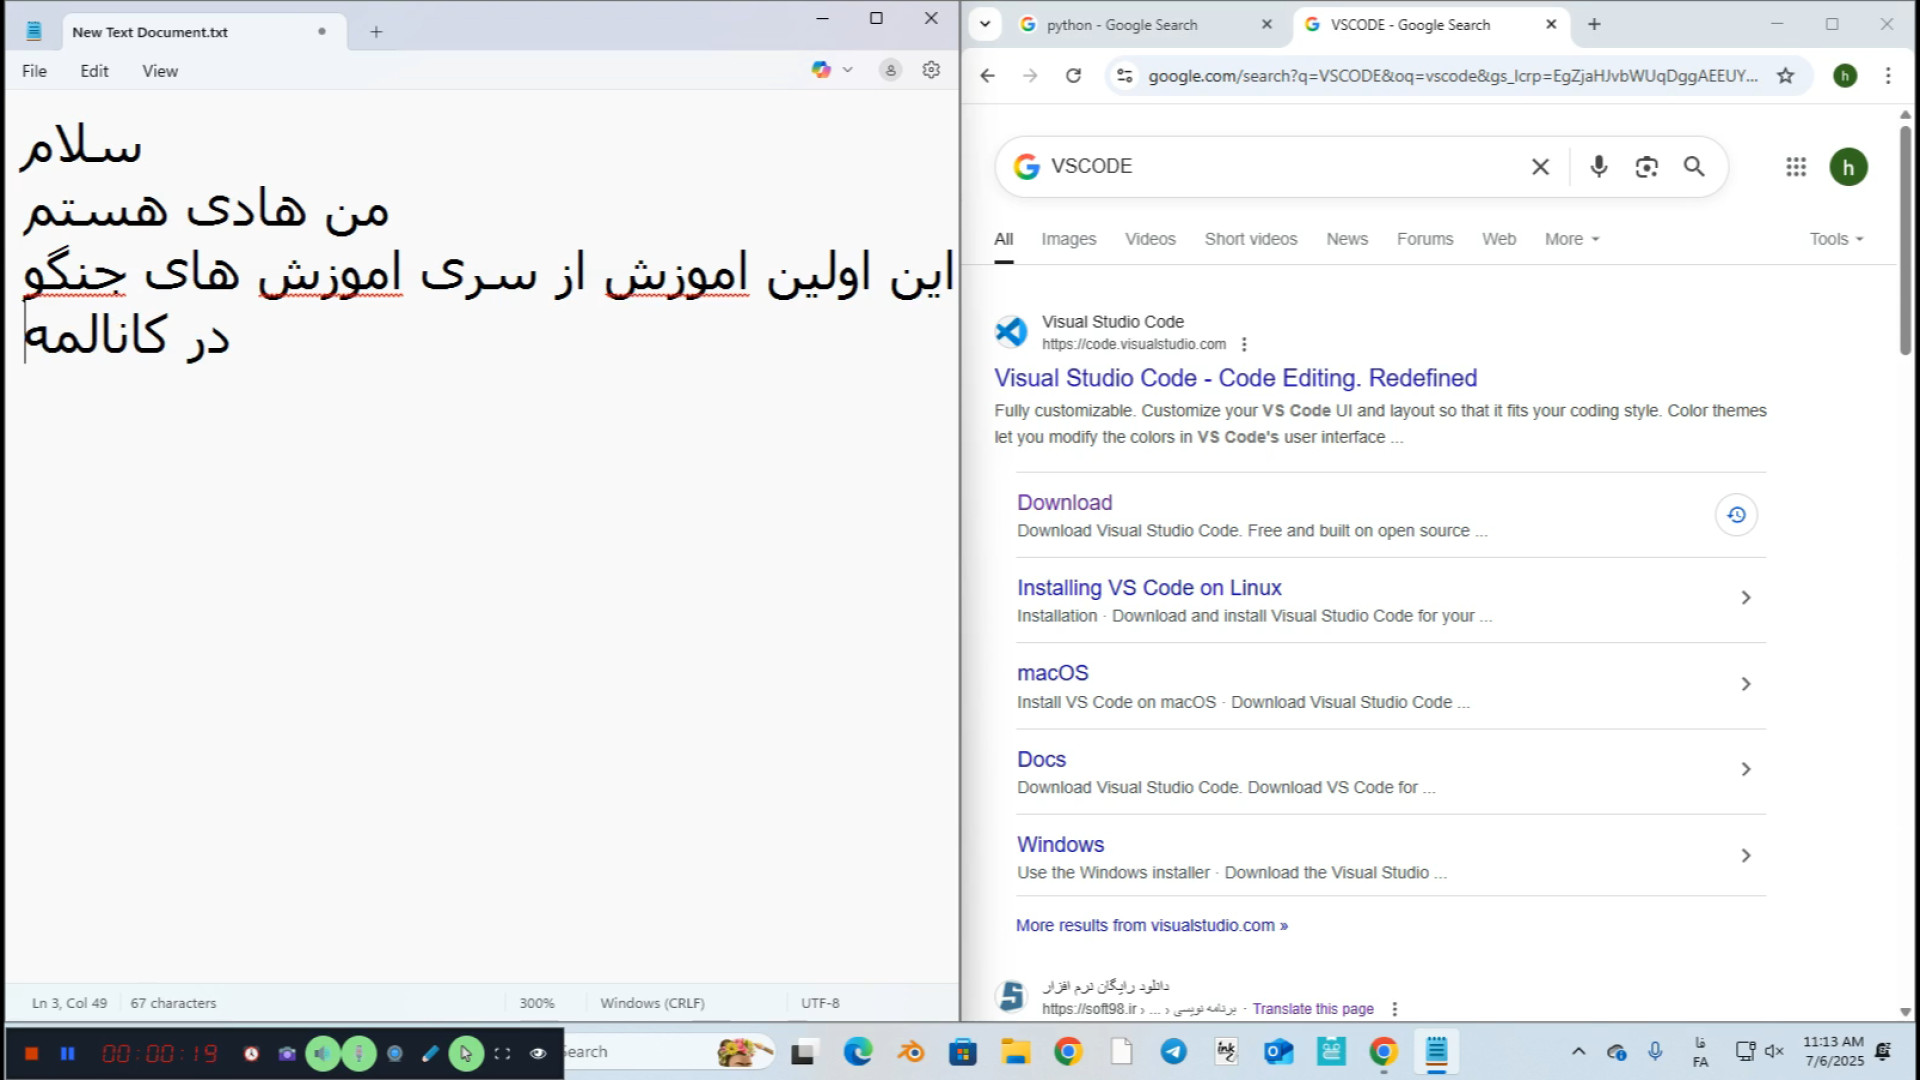Switch to the Images search tab
This screenshot has height=1080, width=1920.
(1068, 239)
